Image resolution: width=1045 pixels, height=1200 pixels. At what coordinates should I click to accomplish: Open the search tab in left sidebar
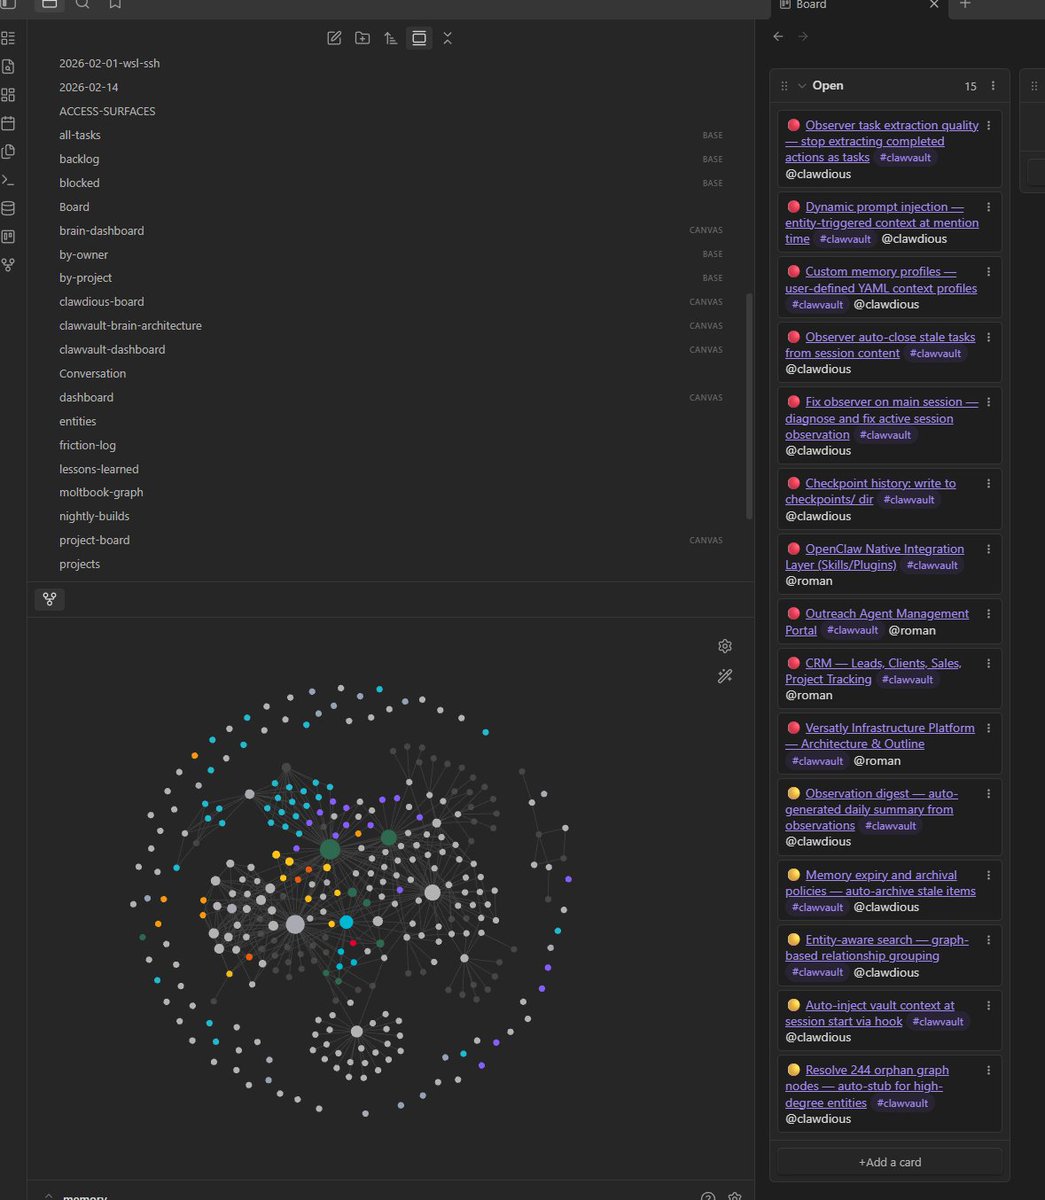[x=82, y=4]
